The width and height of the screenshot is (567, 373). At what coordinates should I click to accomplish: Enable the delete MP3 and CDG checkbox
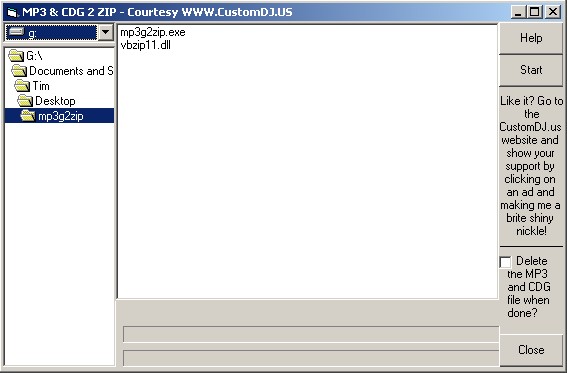[x=506, y=262]
